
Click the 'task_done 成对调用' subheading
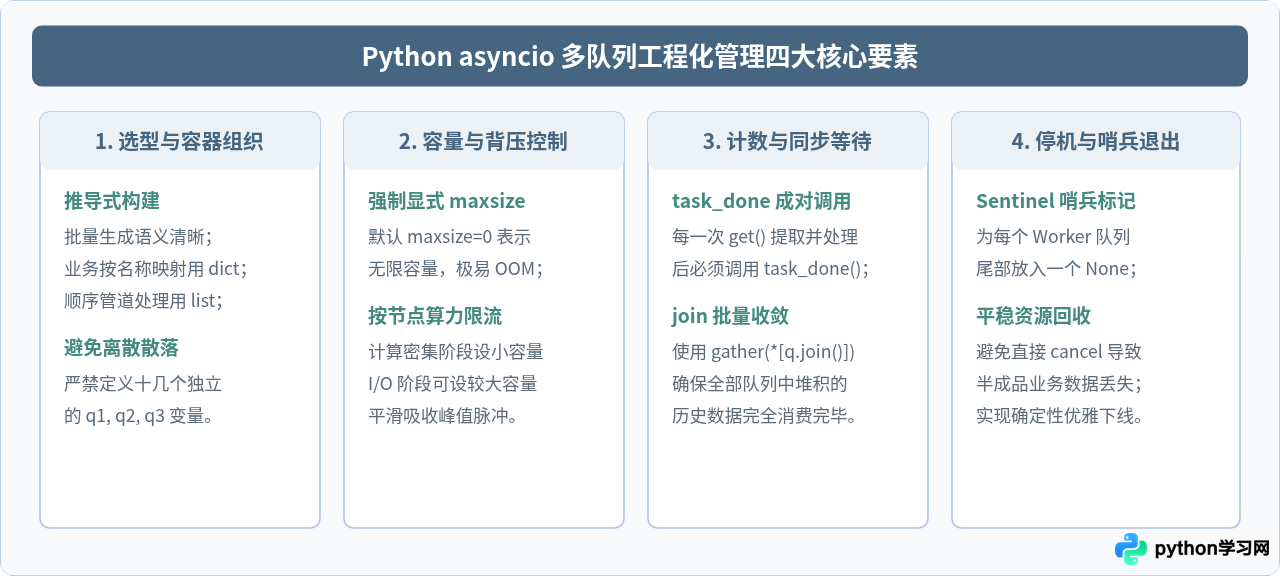pyautogui.click(x=762, y=201)
